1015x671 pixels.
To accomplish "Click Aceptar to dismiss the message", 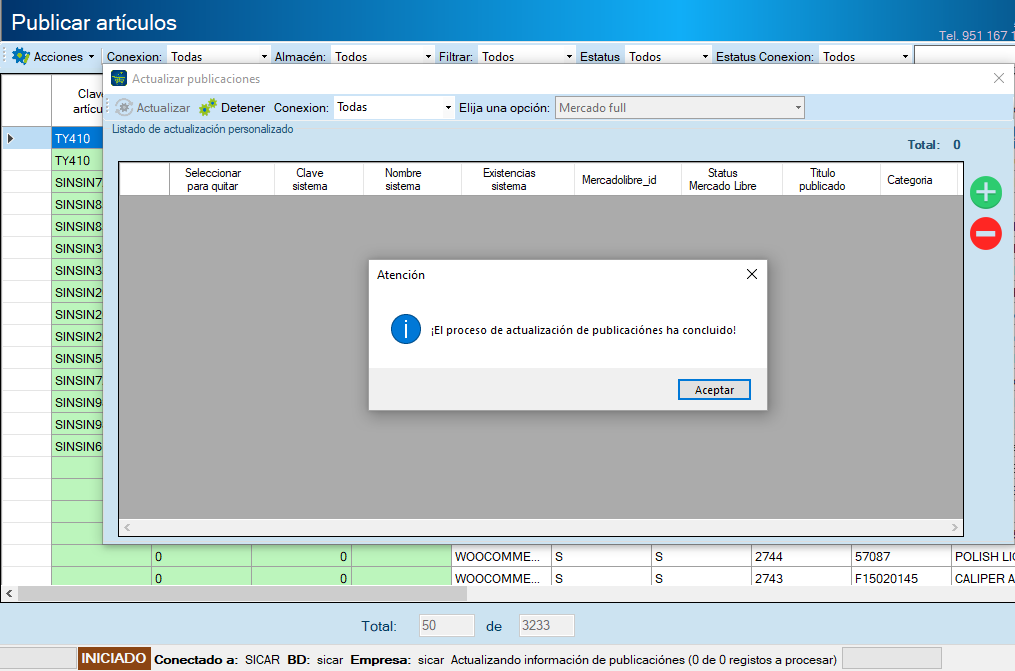I will pyautogui.click(x=714, y=390).
